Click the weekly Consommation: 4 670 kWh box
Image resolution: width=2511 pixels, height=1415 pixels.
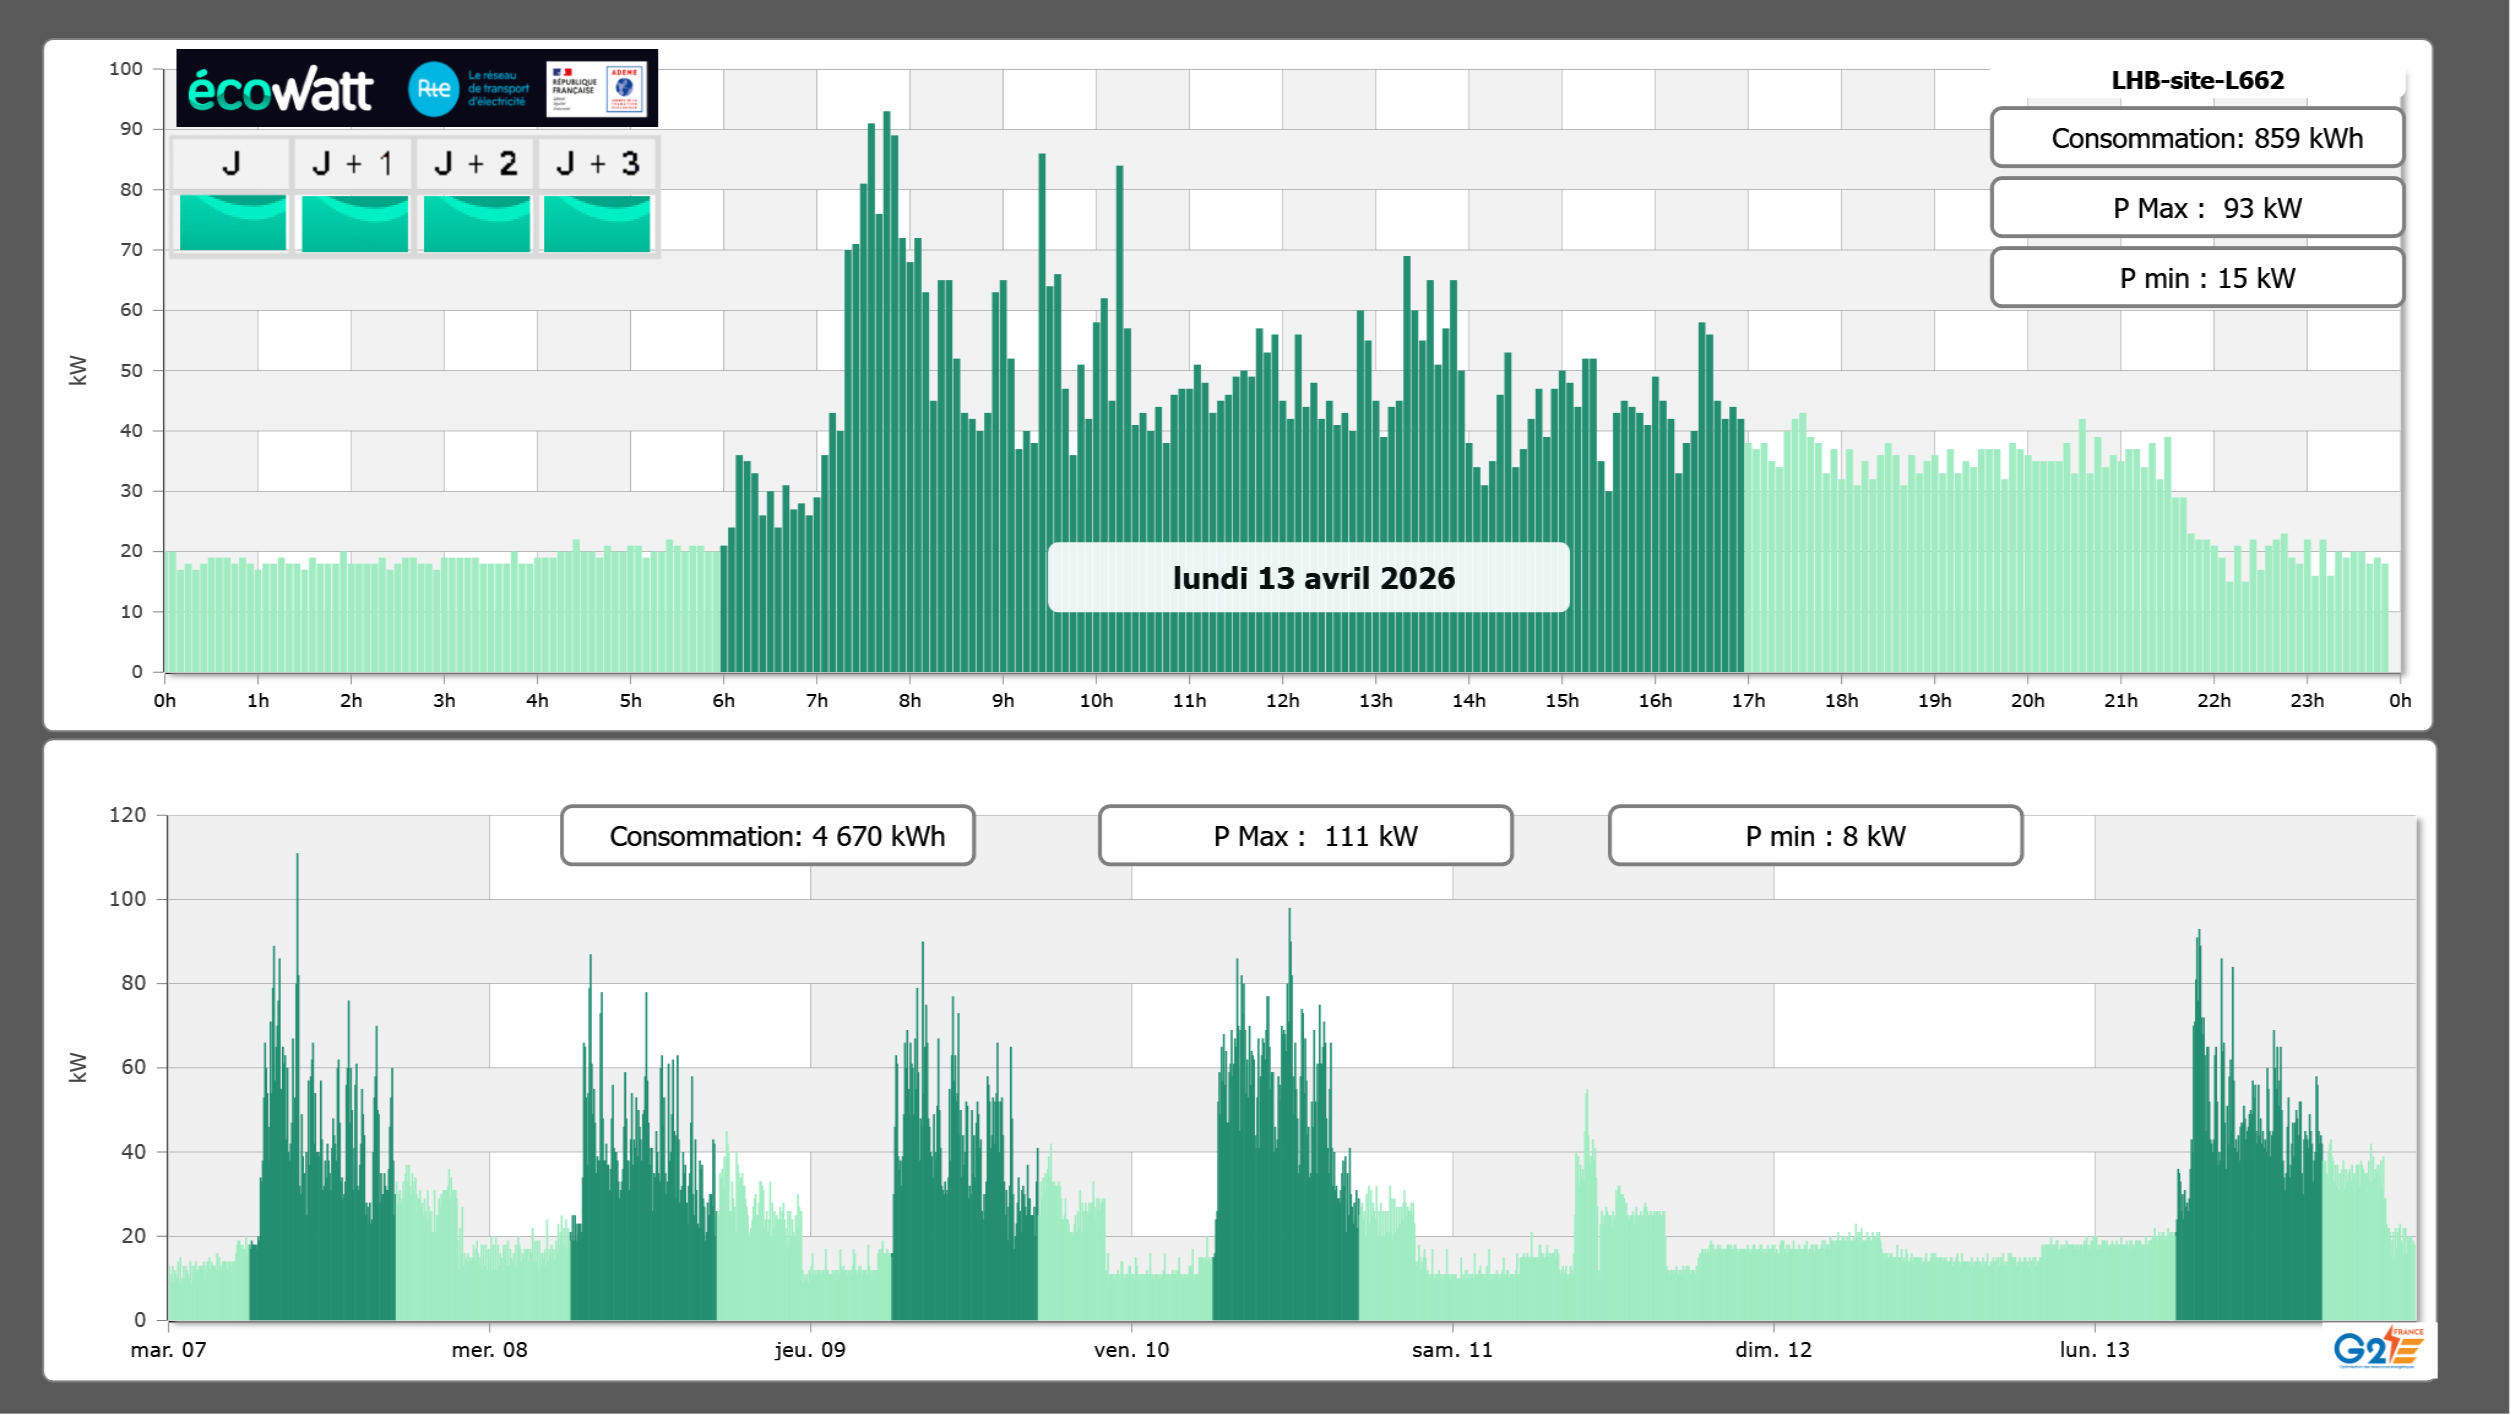click(x=767, y=836)
